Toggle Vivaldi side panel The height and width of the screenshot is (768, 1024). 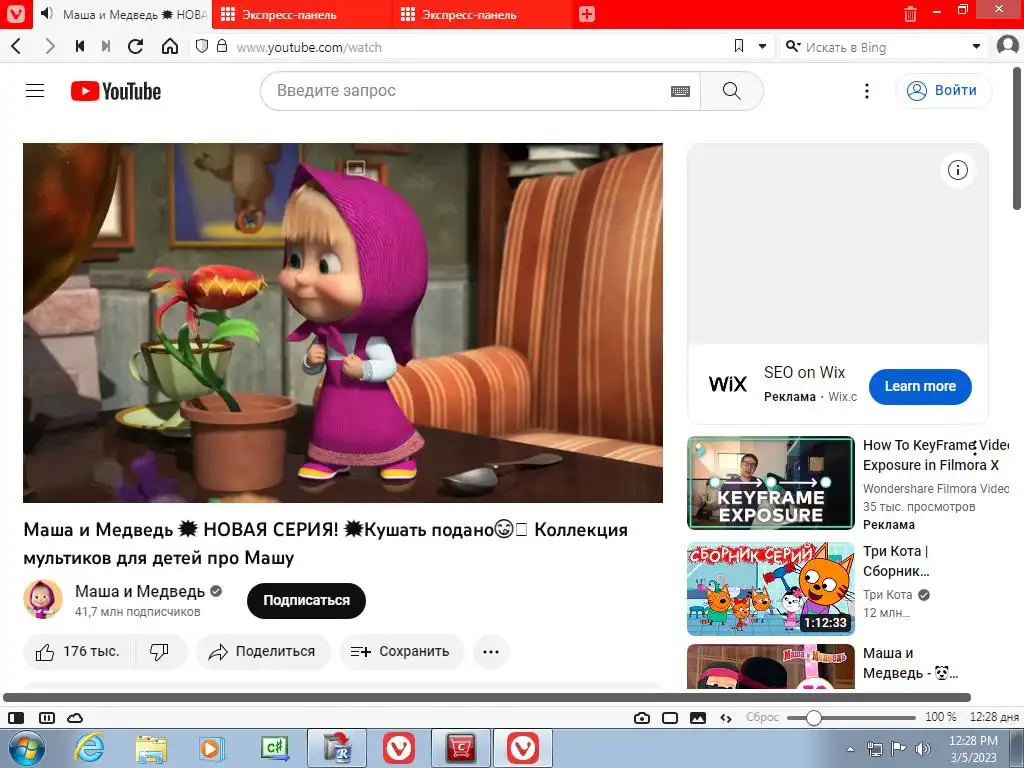tap(16, 718)
